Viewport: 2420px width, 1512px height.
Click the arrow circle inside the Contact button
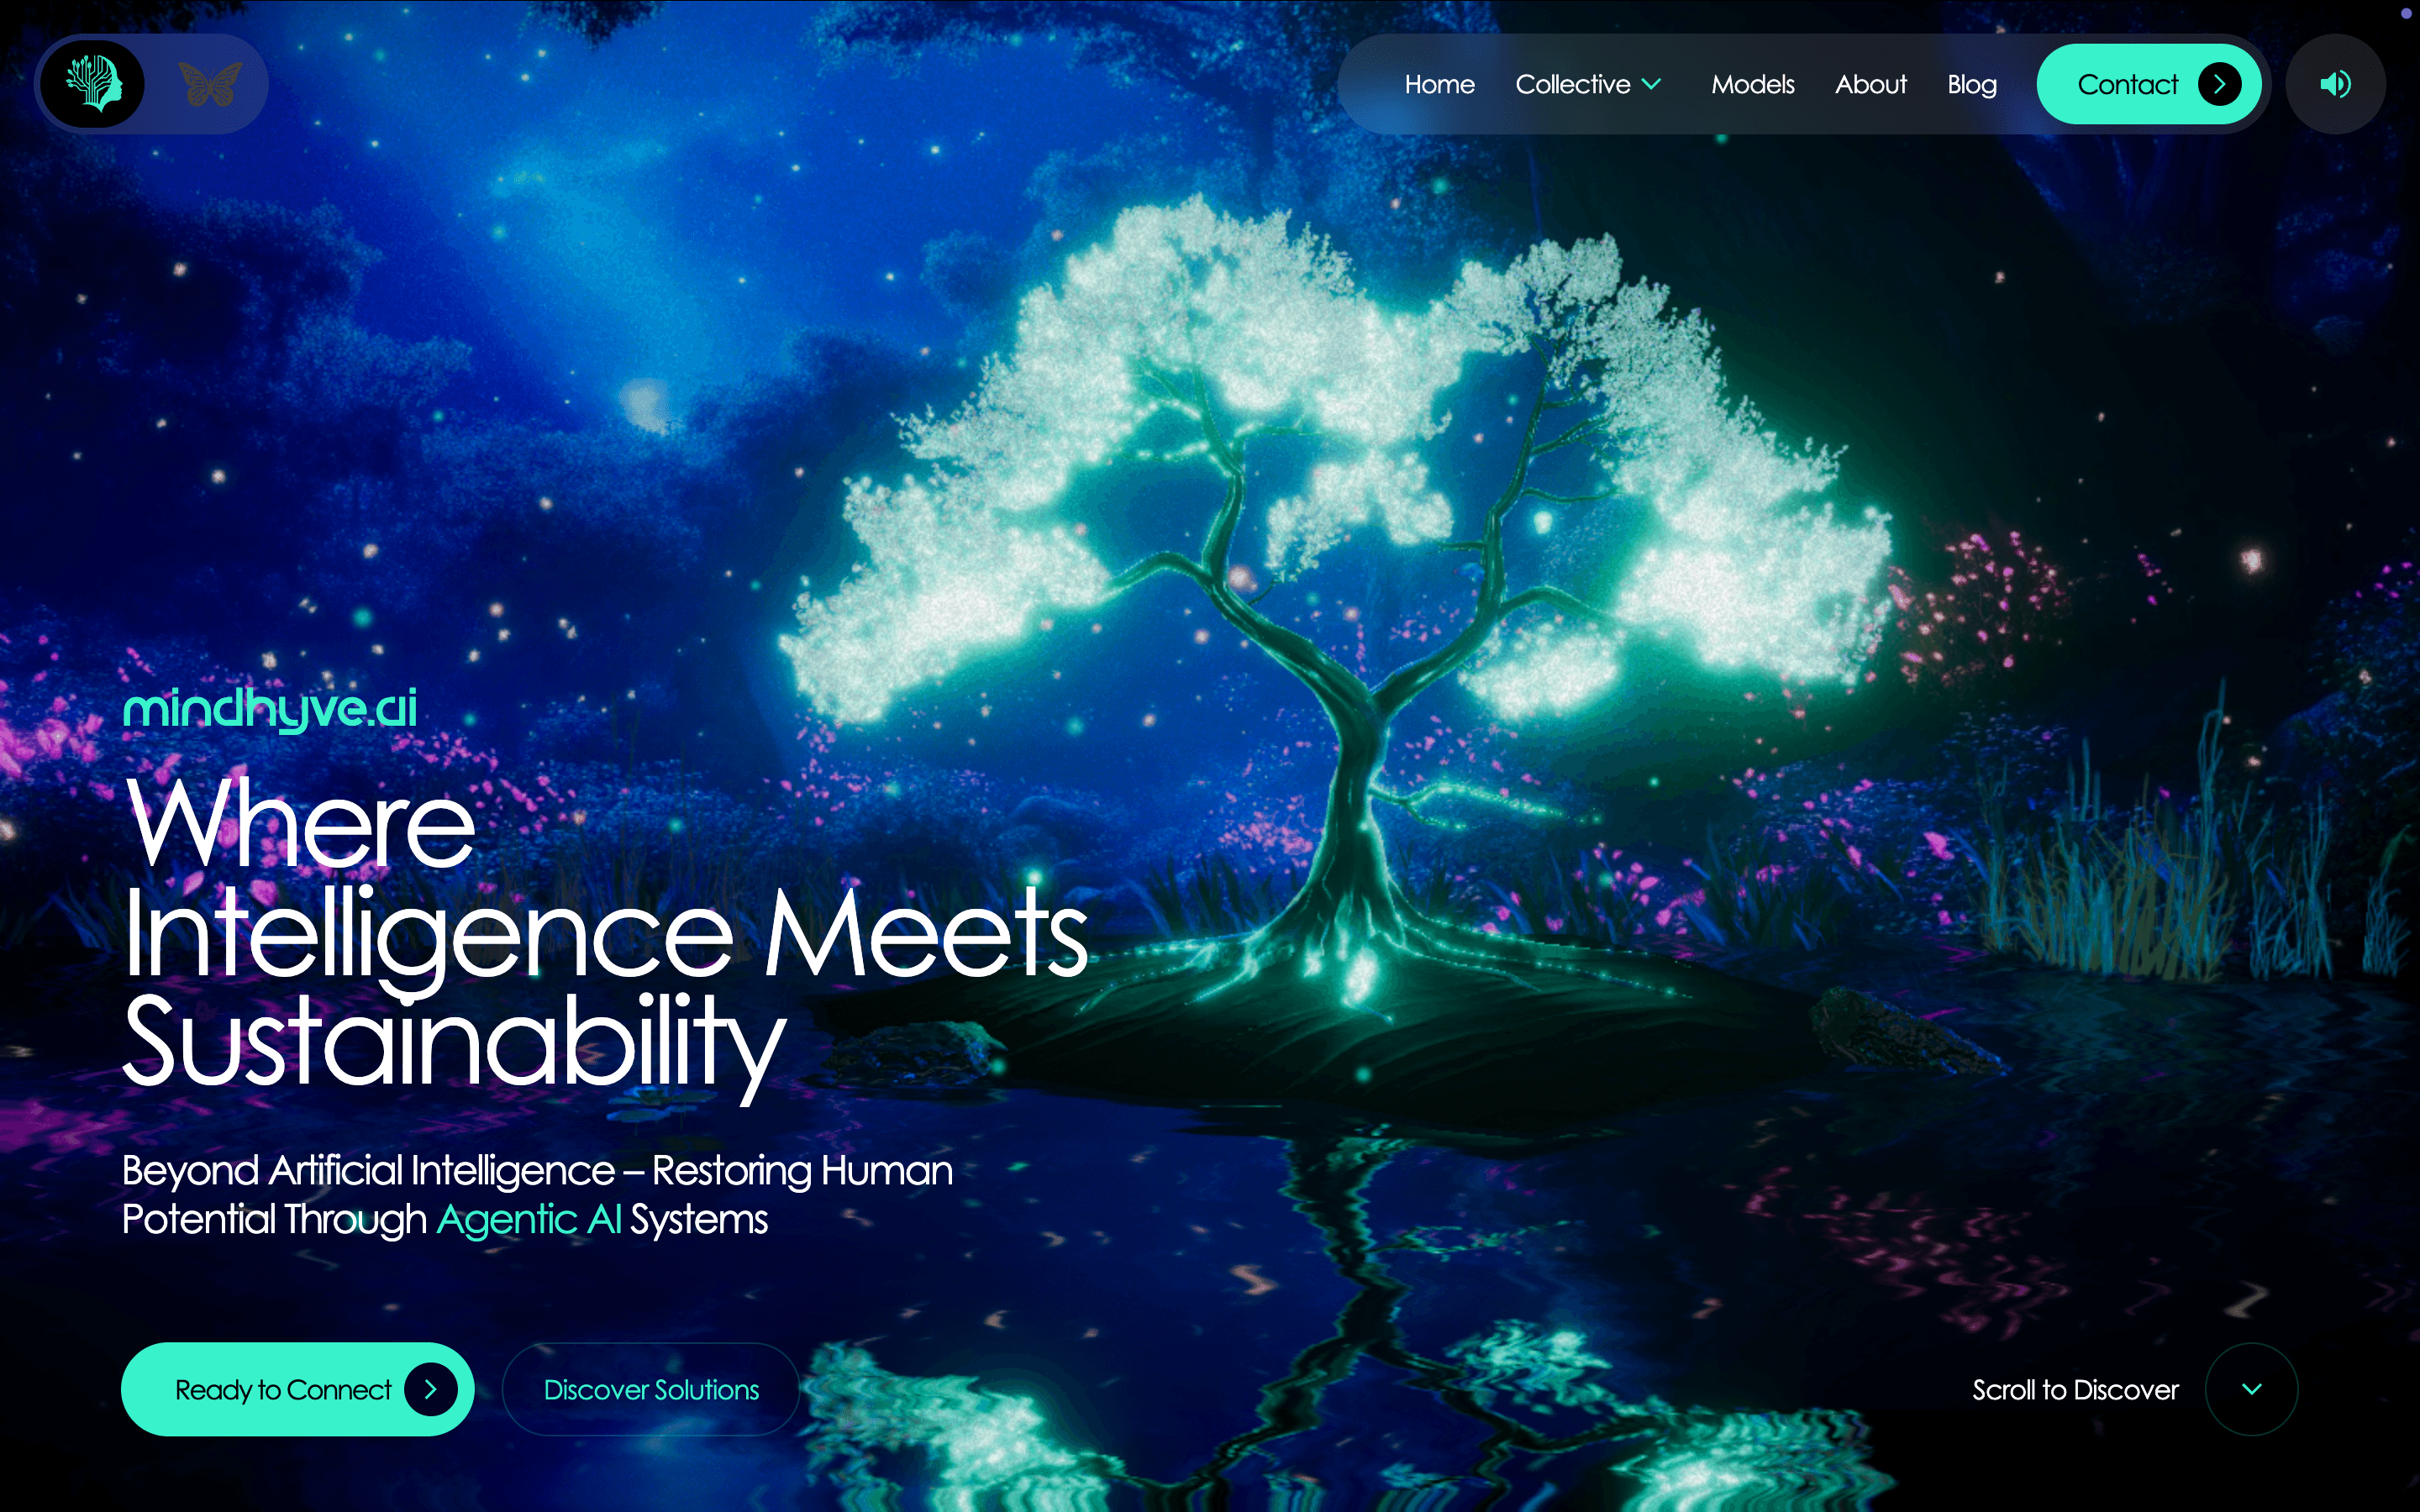pyautogui.click(x=2219, y=84)
